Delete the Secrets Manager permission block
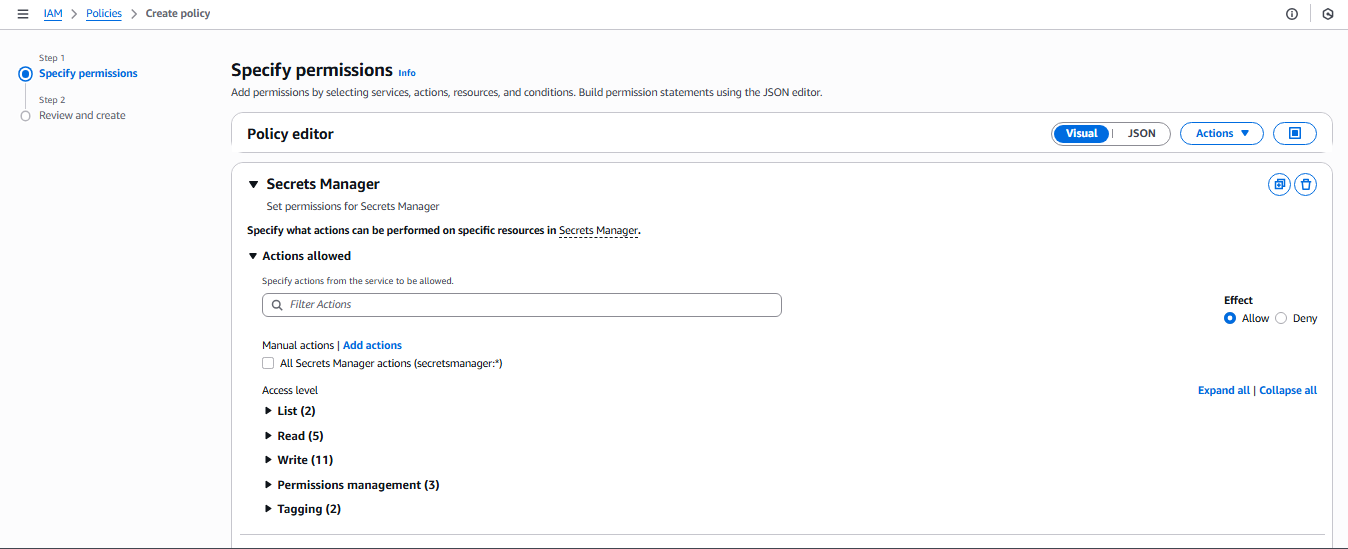1348x549 pixels. coord(1305,185)
